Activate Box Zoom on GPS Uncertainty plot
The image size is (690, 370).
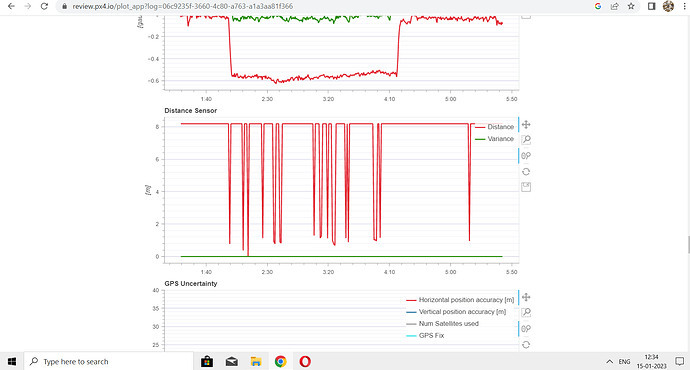click(526, 312)
